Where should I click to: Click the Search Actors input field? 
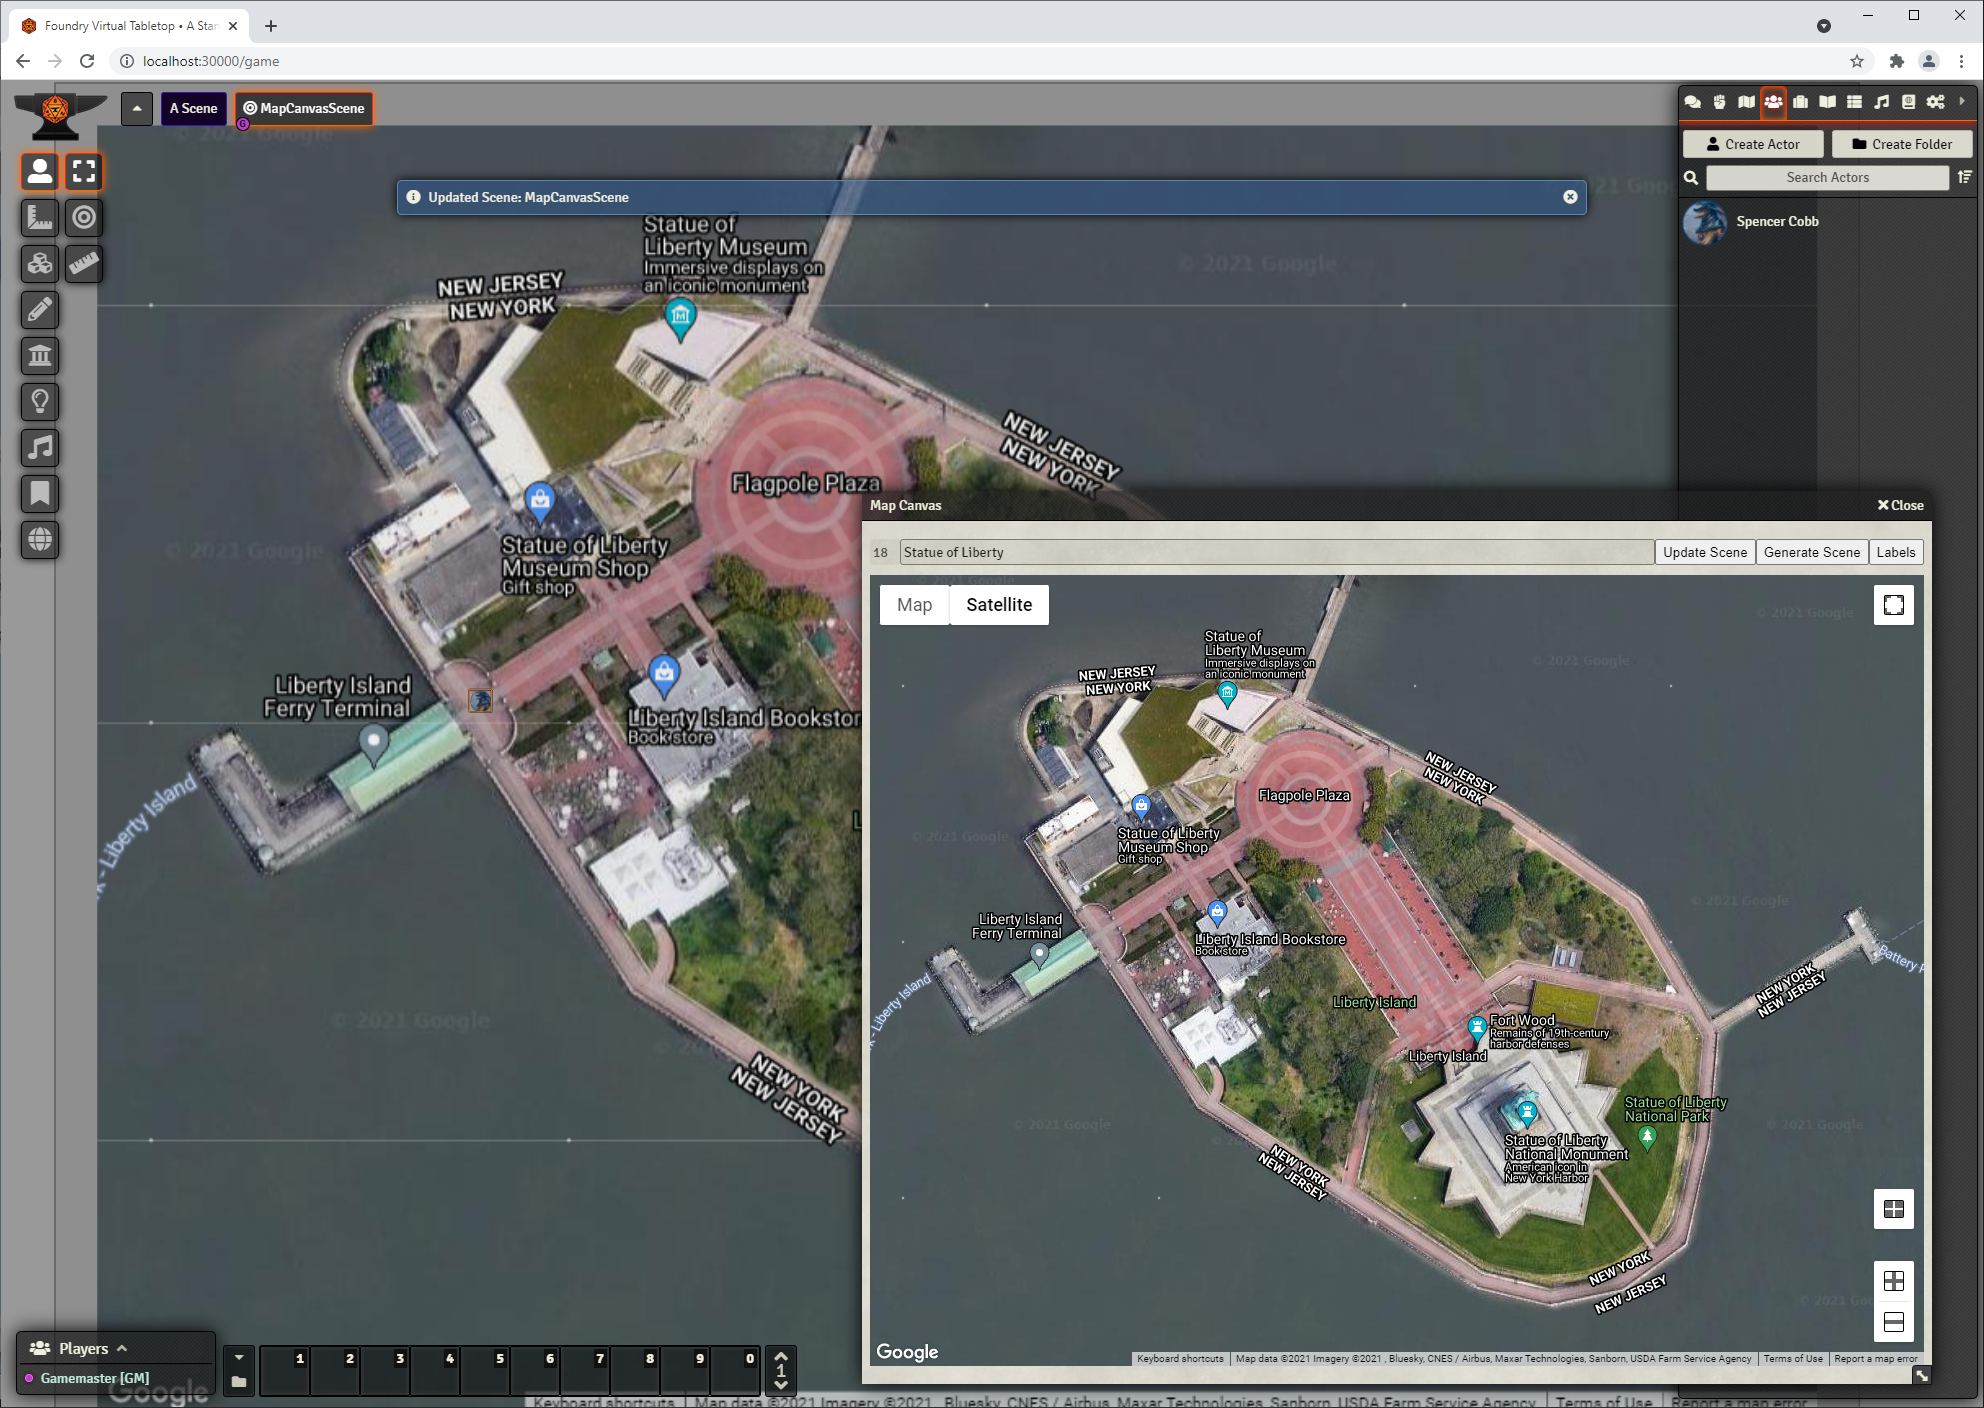tap(1827, 177)
